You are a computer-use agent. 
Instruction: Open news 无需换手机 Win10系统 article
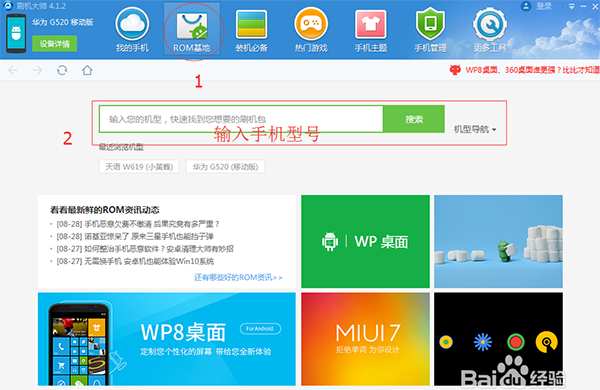click(x=135, y=261)
